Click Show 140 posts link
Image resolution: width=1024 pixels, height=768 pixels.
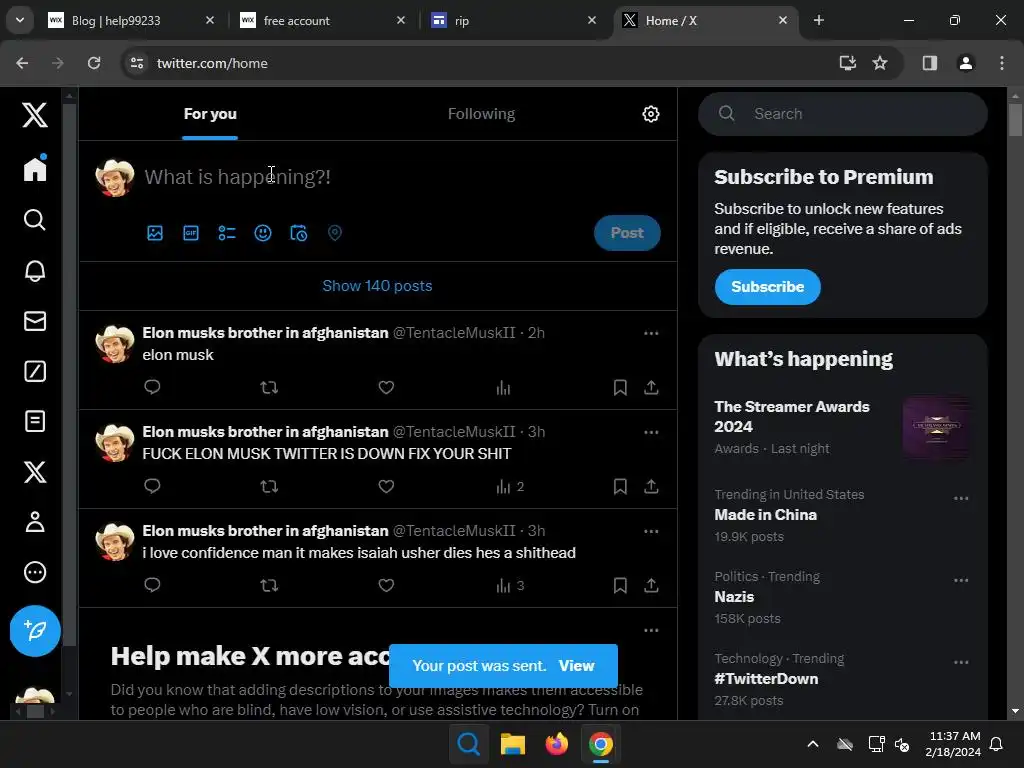[377, 286]
